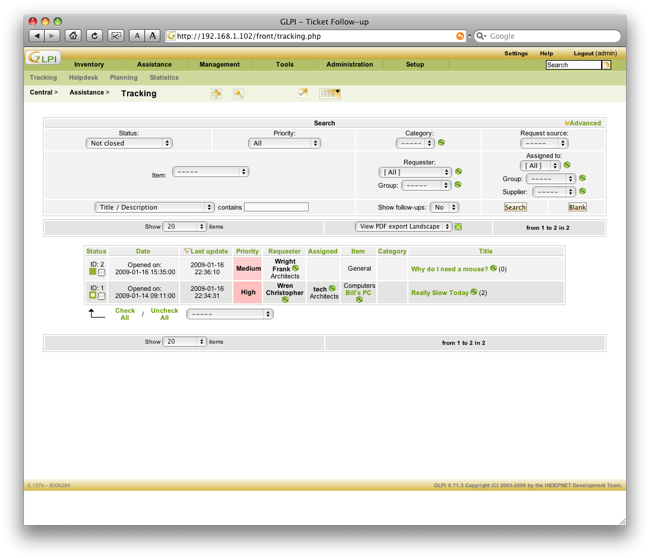Image resolution: width=650 pixels, height=558 pixels.
Task: Open the top Show 20 items dropdown
Action: click(x=184, y=226)
